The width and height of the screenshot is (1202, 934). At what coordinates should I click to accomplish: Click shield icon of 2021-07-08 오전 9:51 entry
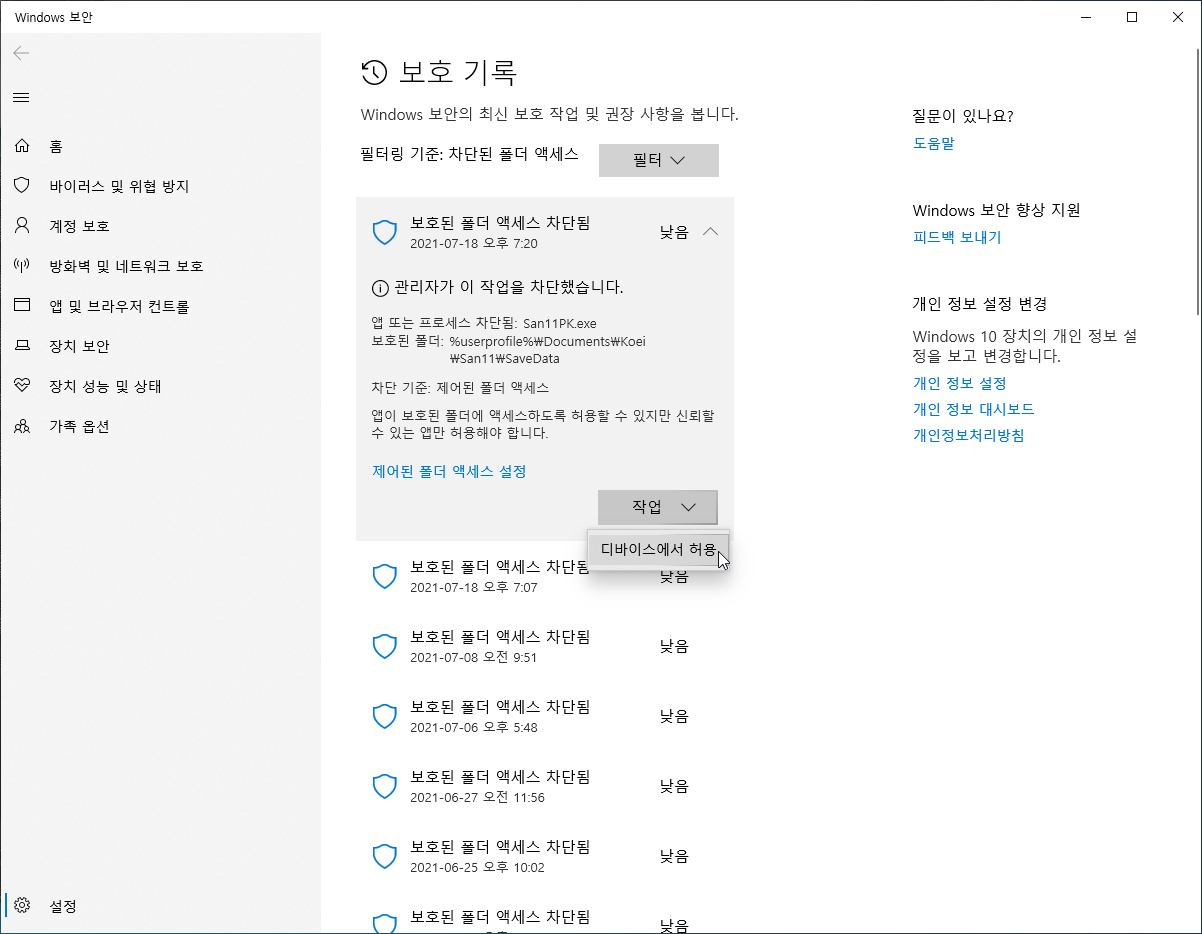[385, 646]
